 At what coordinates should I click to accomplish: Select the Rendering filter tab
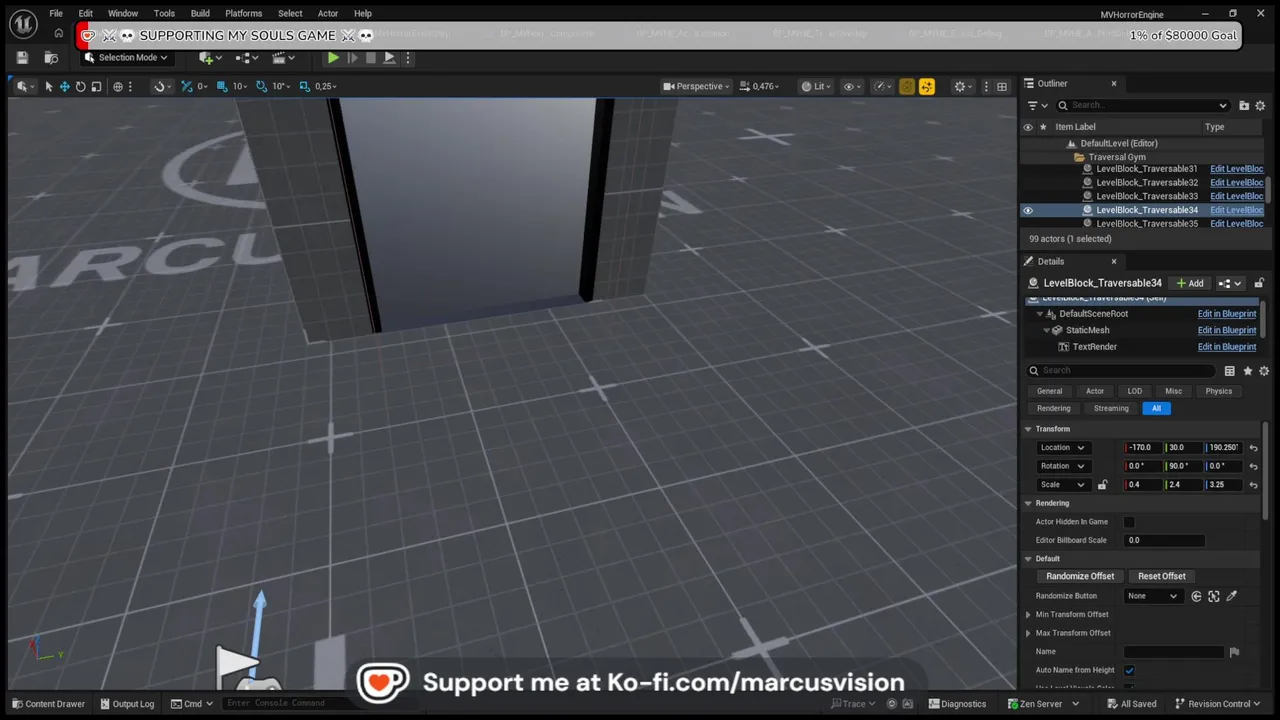(1053, 408)
